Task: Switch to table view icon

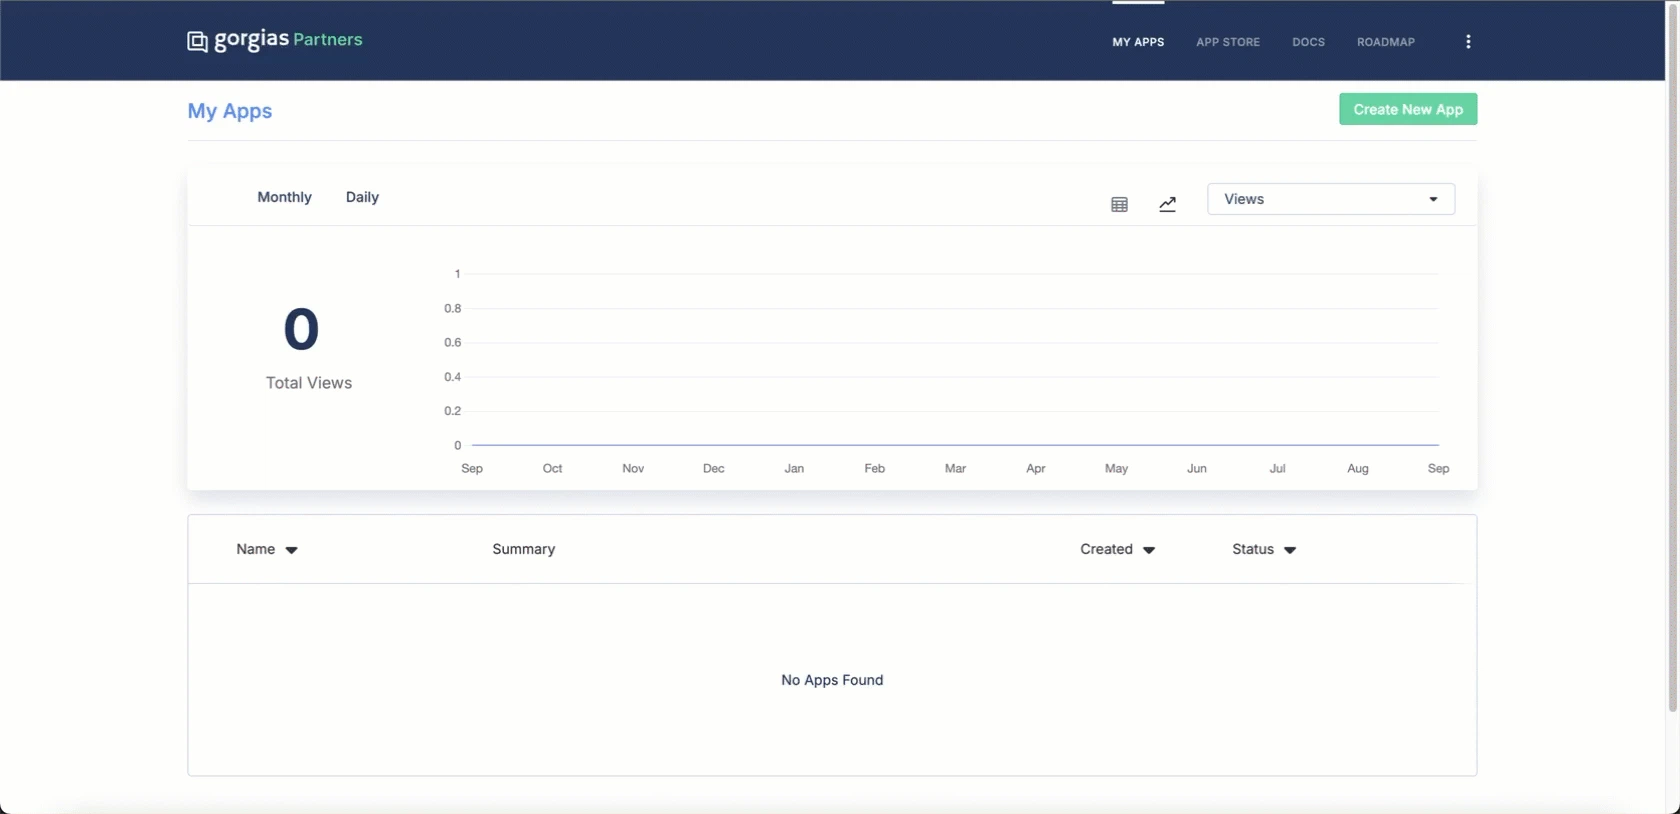Action: point(1119,204)
